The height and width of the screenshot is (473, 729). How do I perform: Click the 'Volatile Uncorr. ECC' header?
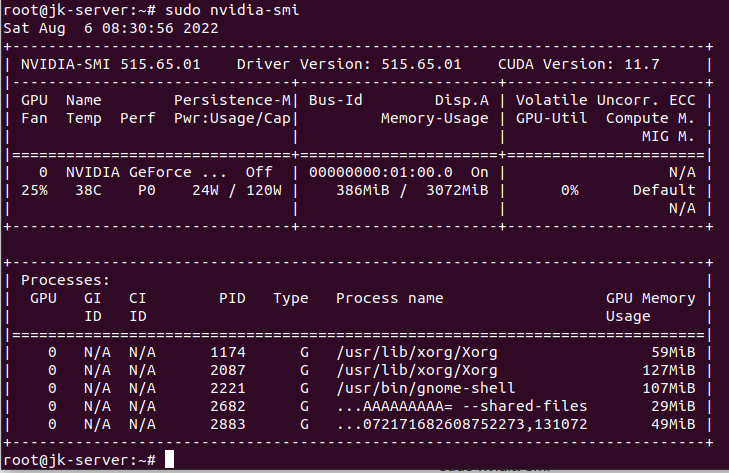[606, 100]
